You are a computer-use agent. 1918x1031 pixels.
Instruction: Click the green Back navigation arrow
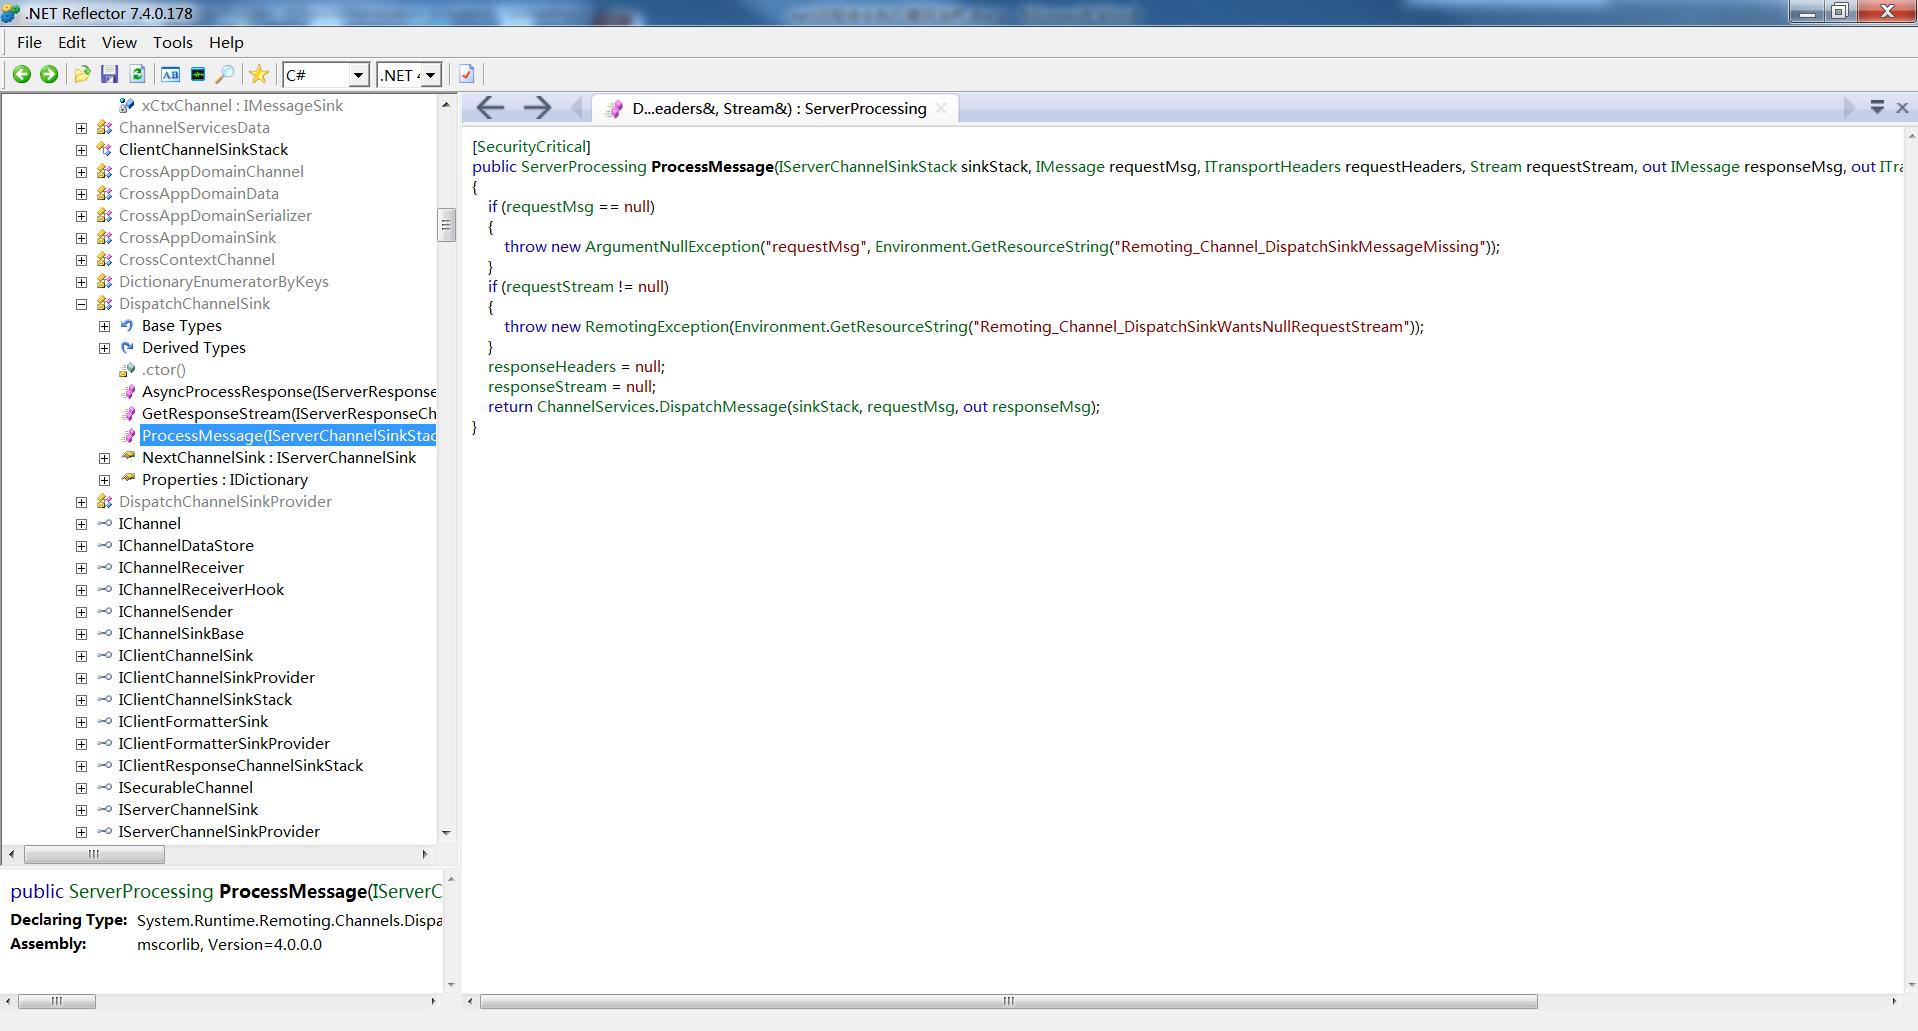pyautogui.click(x=21, y=74)
